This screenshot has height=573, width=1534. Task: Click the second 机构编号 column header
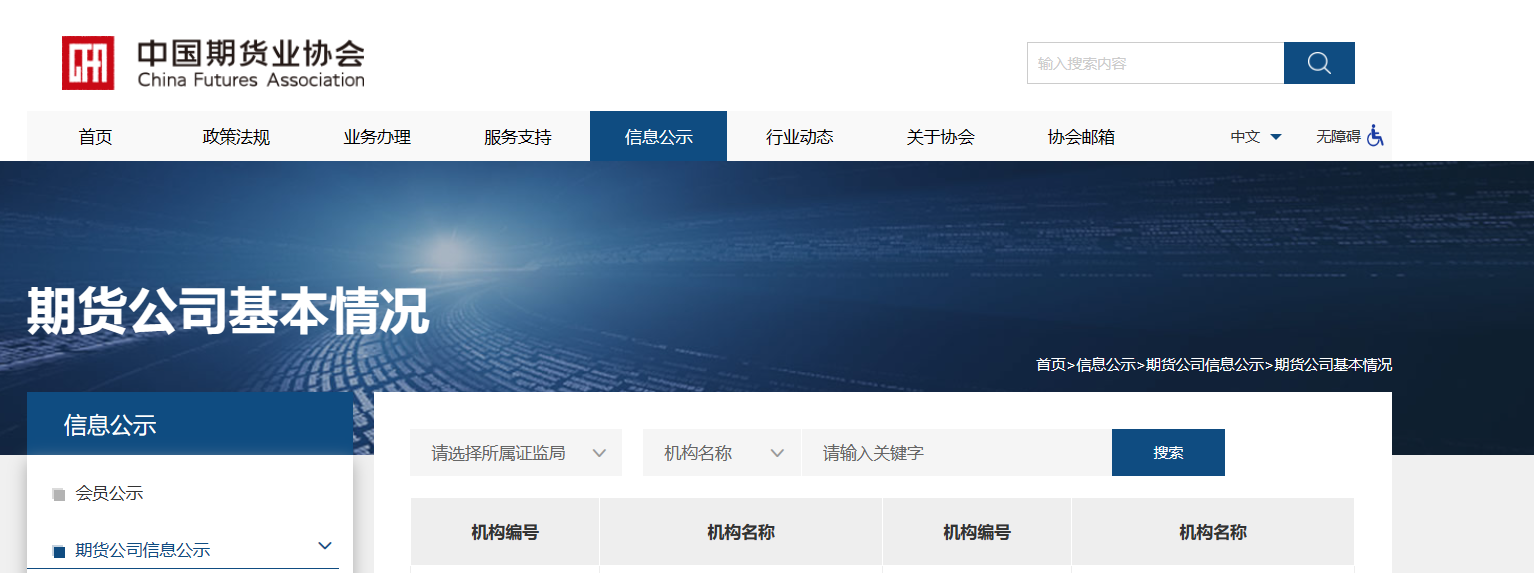click(977, 532)
